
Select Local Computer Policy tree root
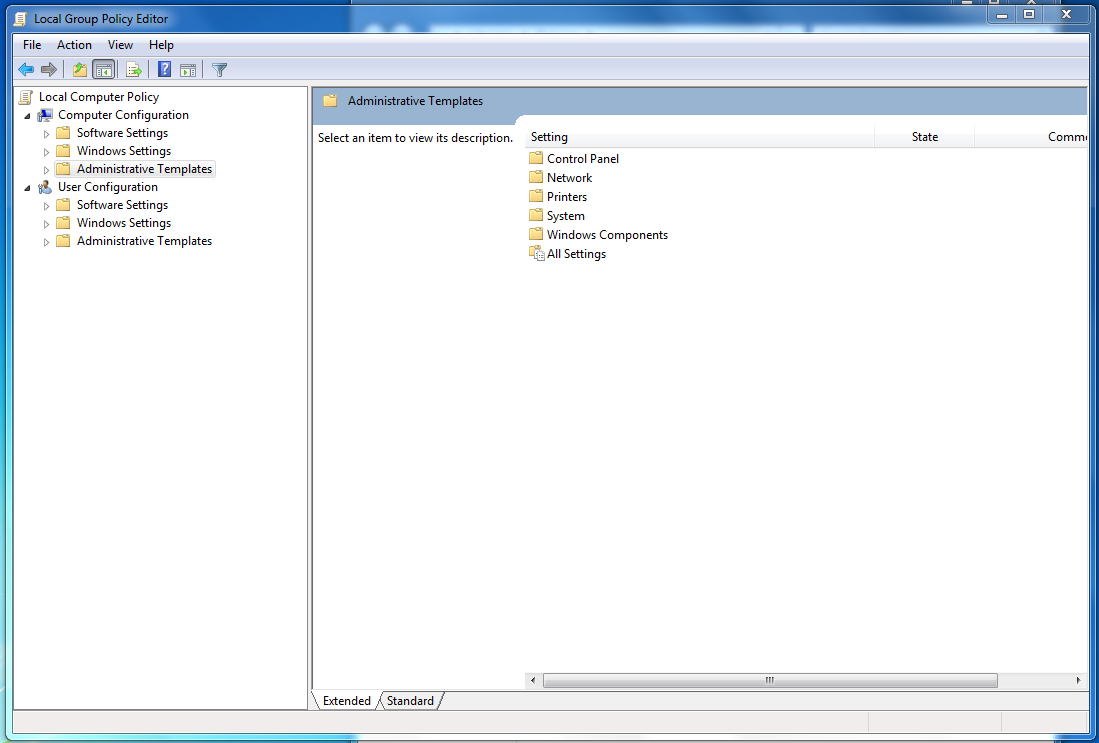pos(99,97)
